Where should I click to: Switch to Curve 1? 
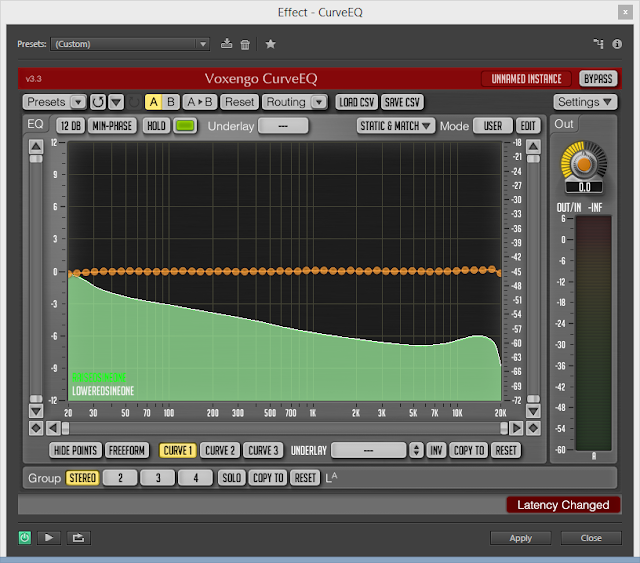[x=178, y=450]
